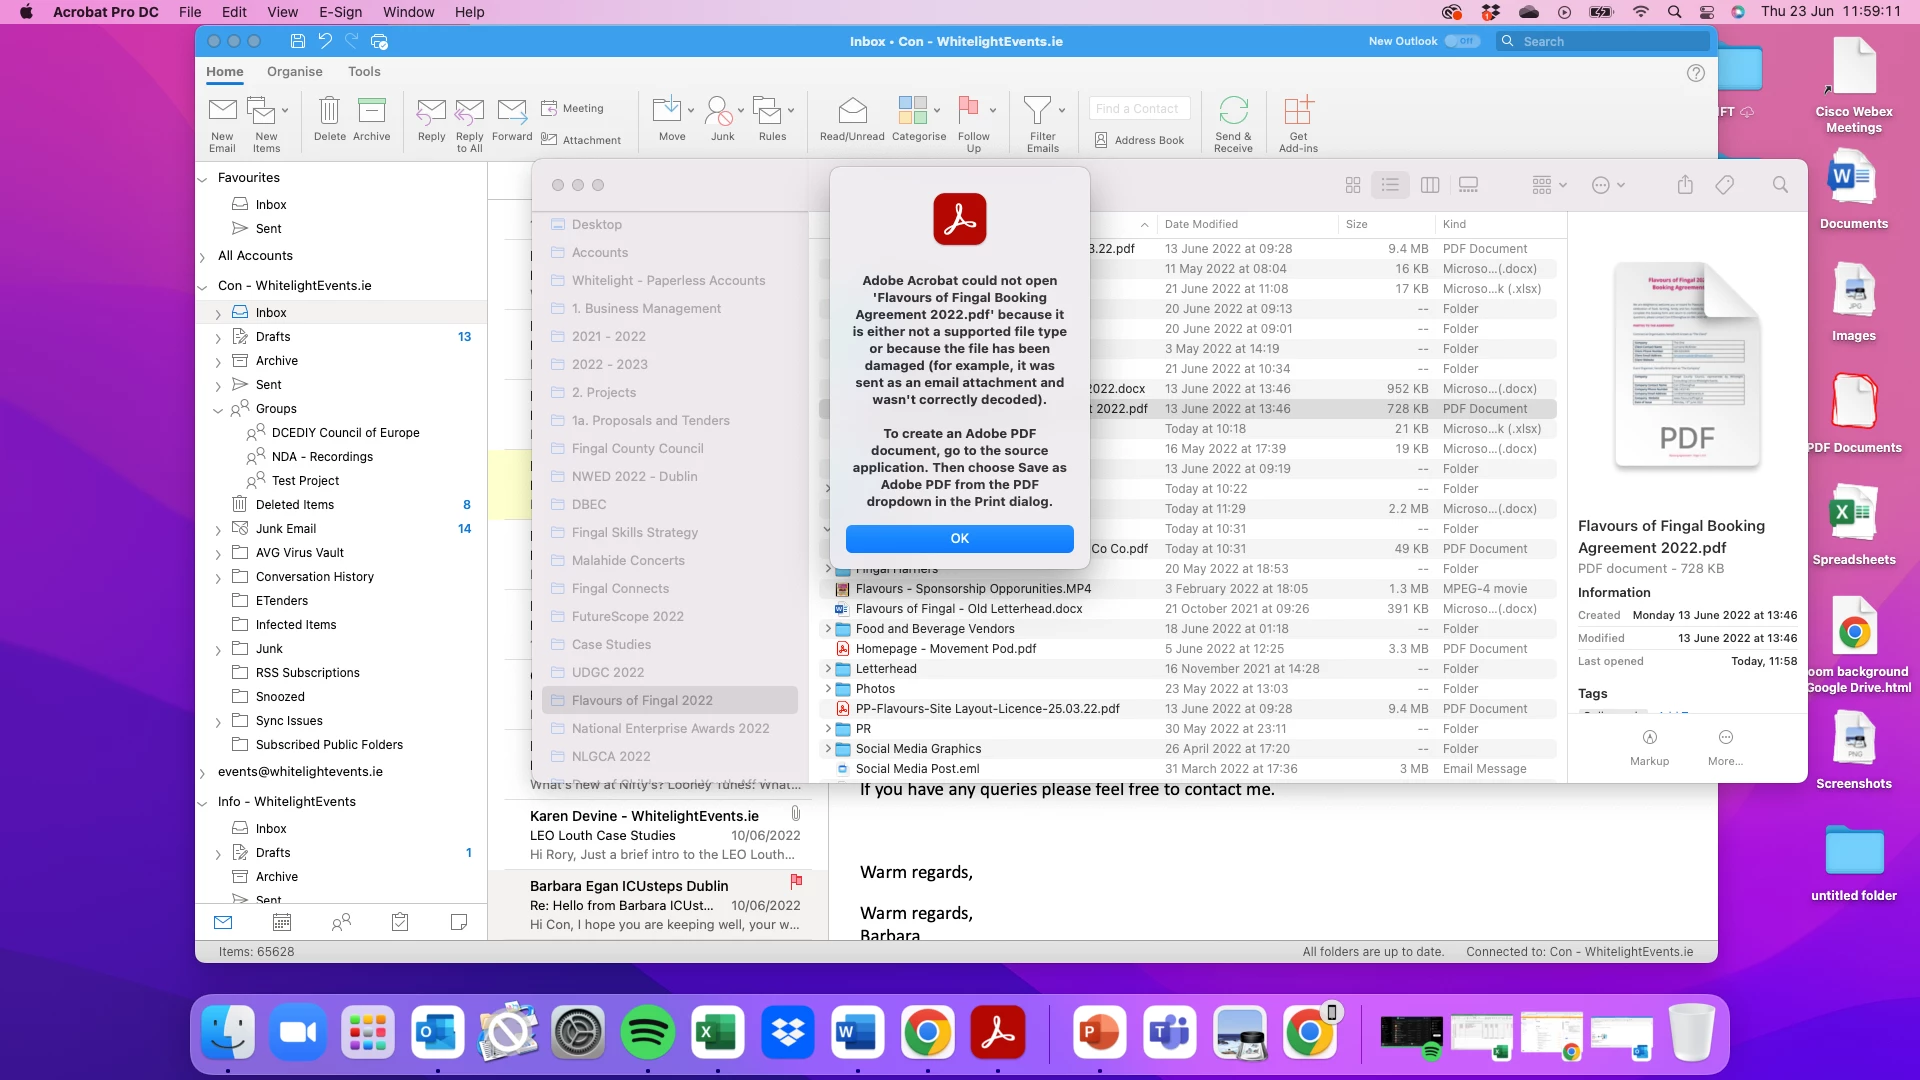
Task: Expand the Food and Beverage Vendors folder
Action: (827, 629)
